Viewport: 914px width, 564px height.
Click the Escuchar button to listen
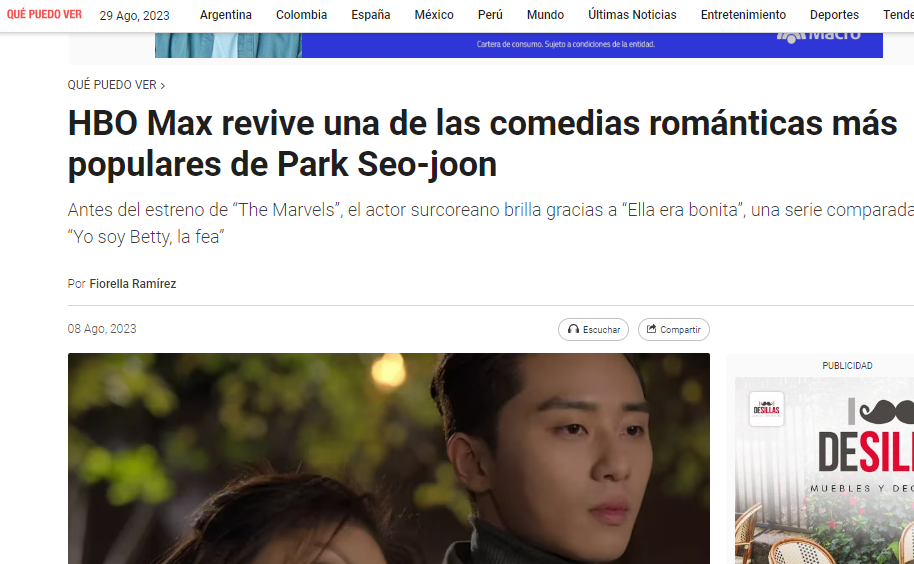(593, 329)
